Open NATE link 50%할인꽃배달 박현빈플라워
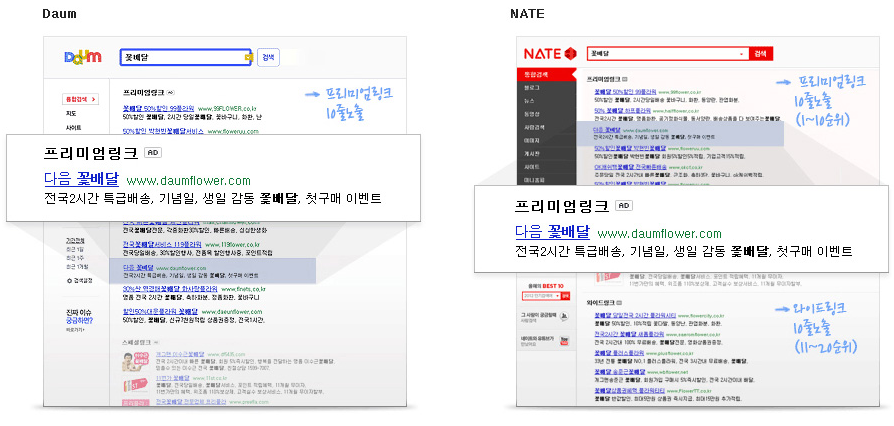The height and width of the screenshot is (426, 894). [628, 147]
